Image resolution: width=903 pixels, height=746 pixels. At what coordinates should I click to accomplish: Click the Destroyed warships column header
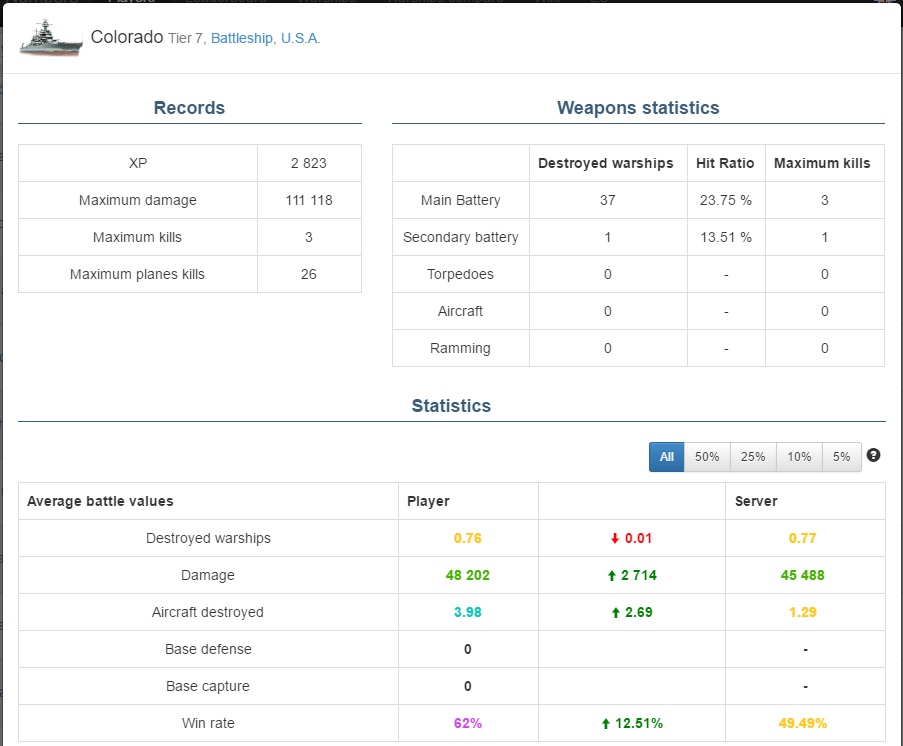(x=605, y=163)
